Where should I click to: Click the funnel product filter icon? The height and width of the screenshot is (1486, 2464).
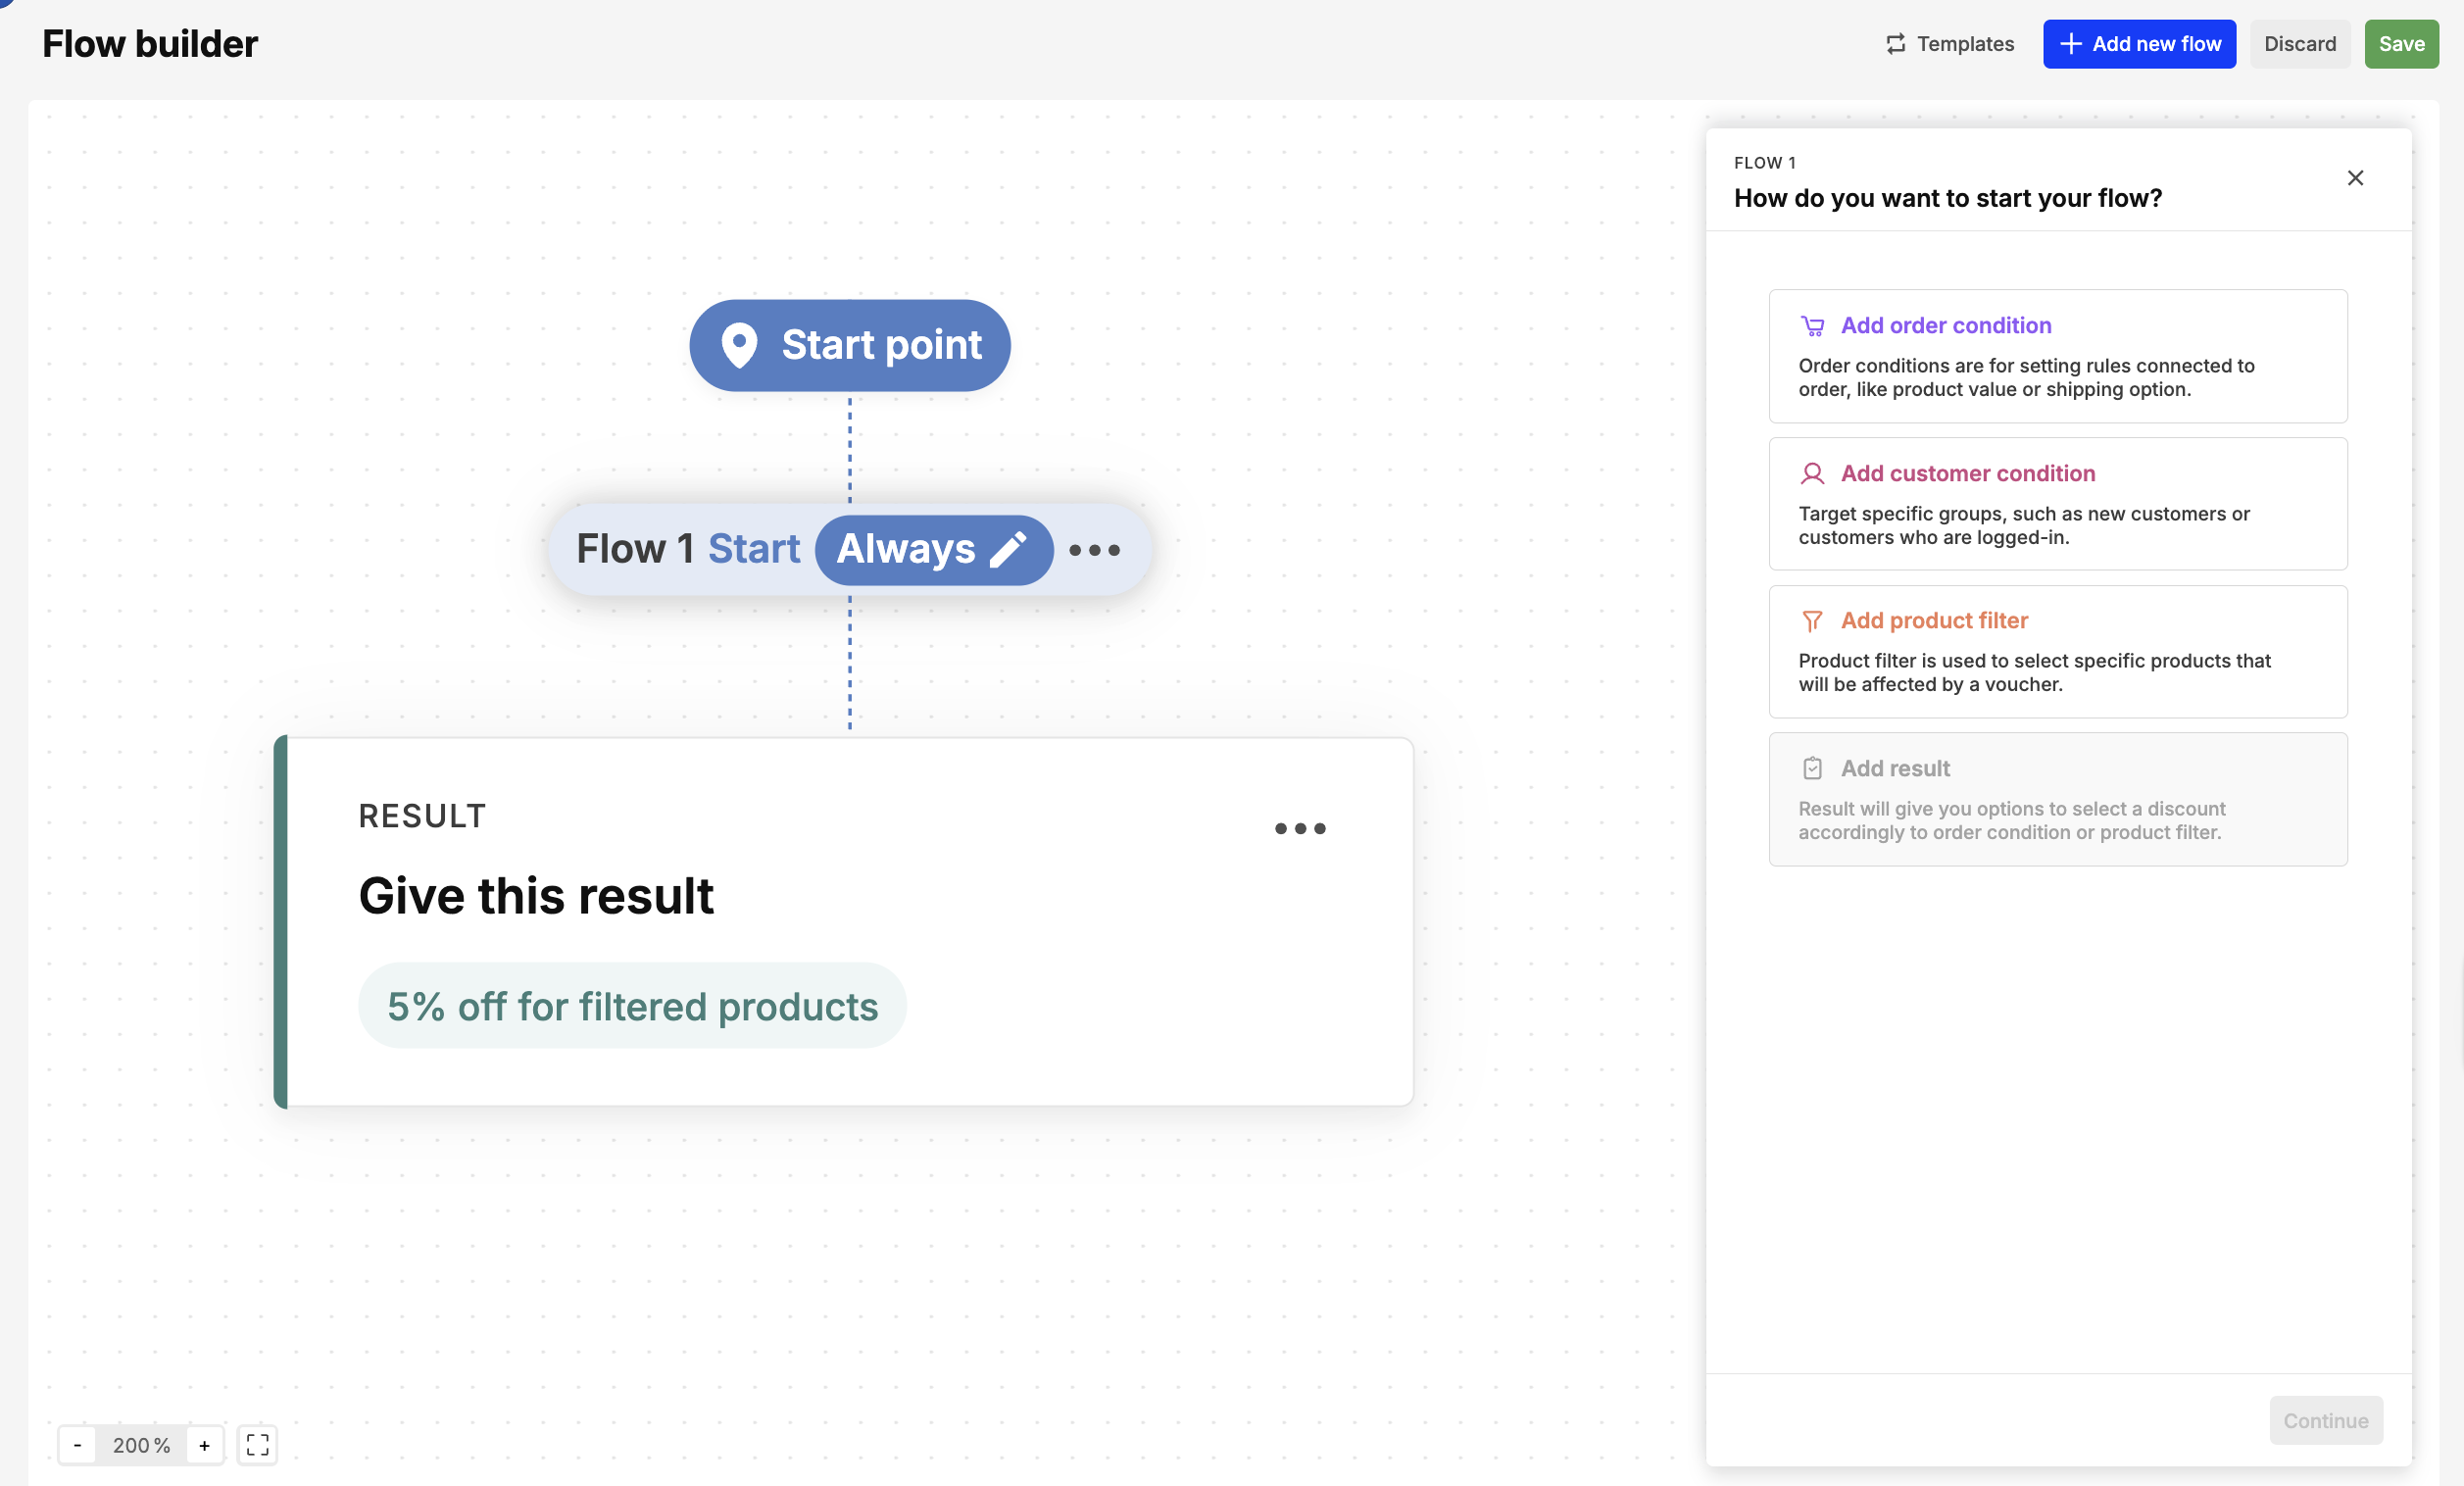point(1812,621)
